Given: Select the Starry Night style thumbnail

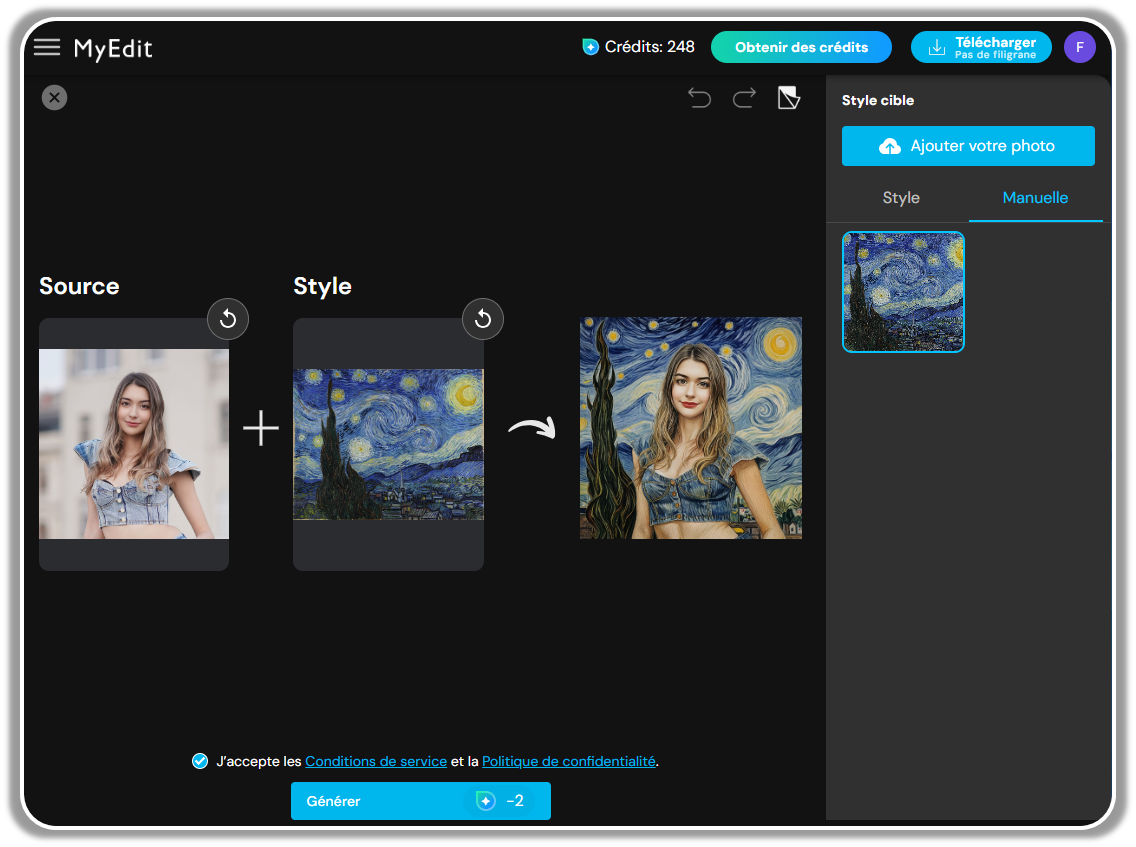Looking at the screenshot, I should point(903,292).
